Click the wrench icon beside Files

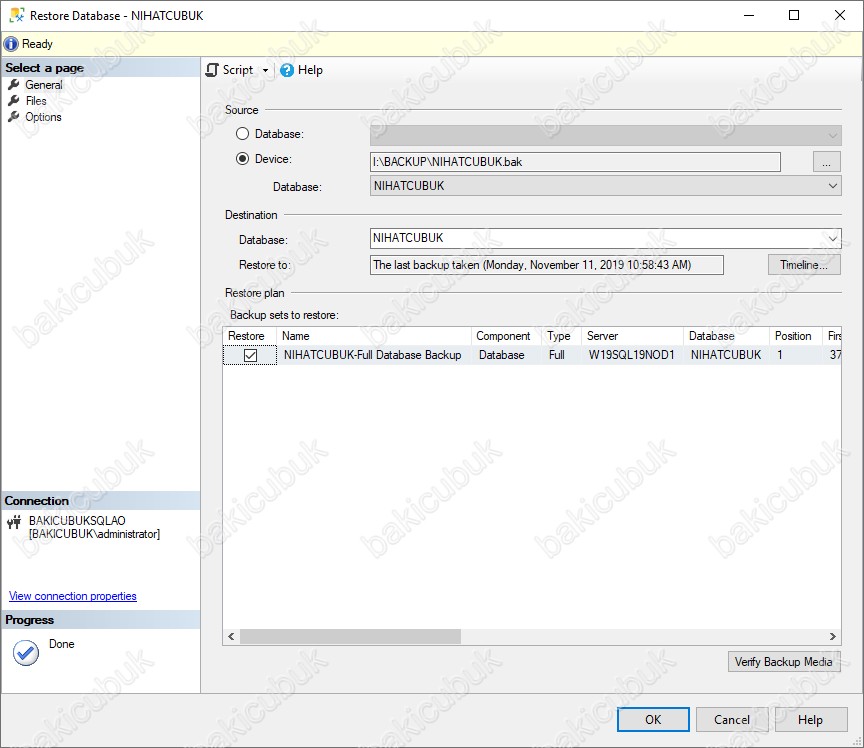click(14, 100)
